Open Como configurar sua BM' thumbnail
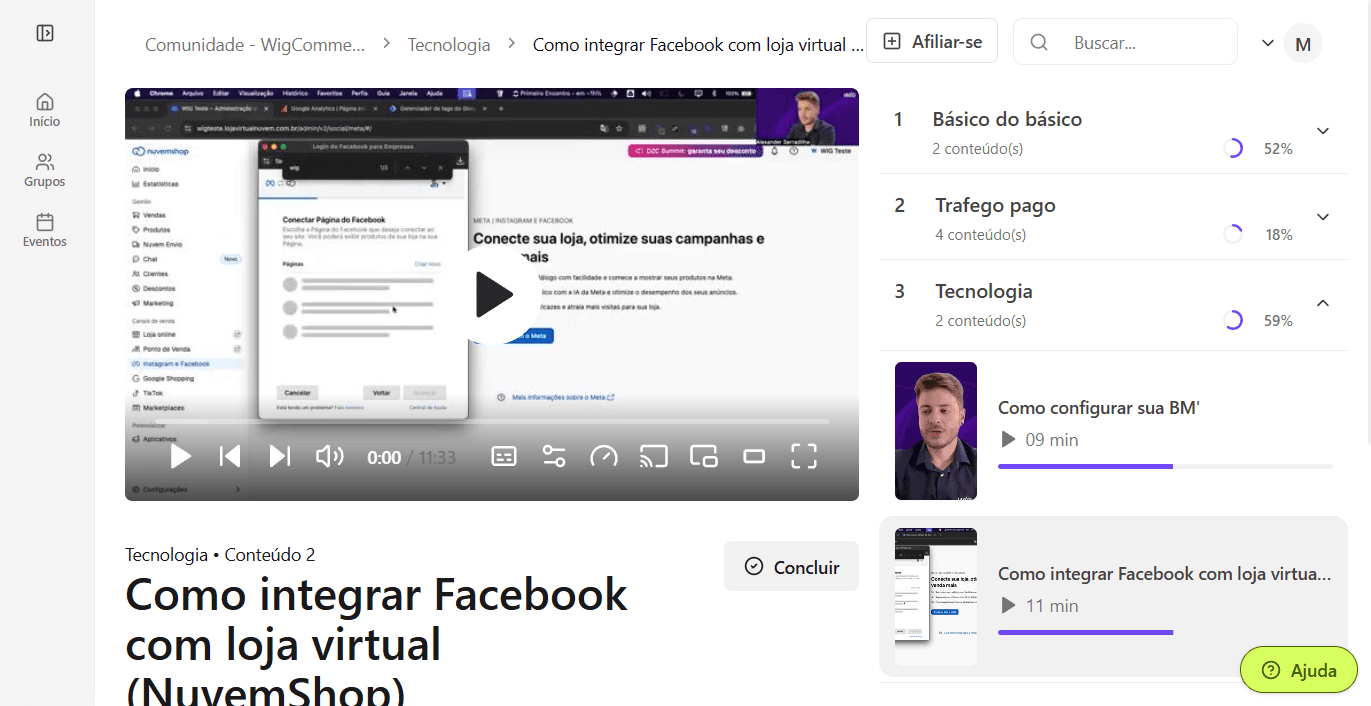This screenshot has height=706, width=1371. click(936, 431)
